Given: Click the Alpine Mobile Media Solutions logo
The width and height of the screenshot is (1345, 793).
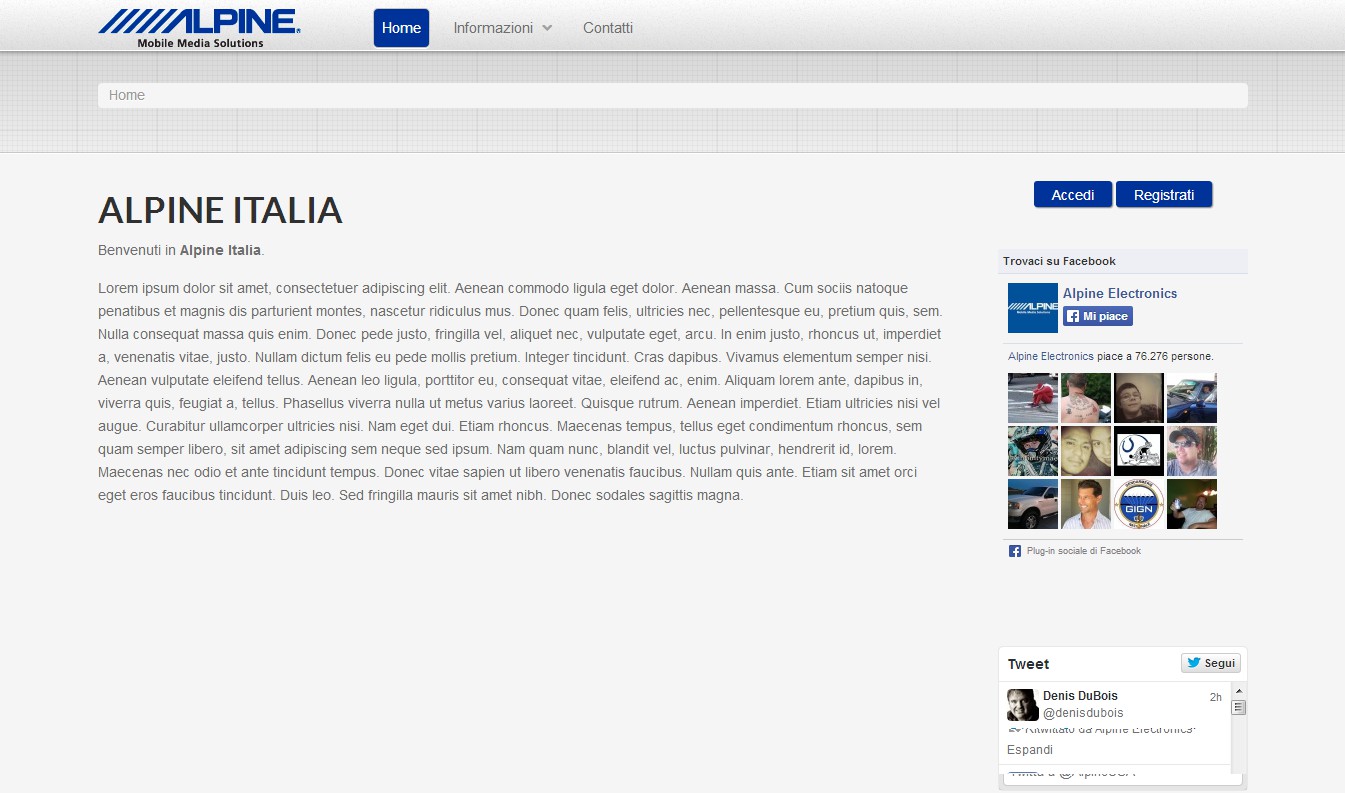Looking at the screenshot, I should click(199, 28).
